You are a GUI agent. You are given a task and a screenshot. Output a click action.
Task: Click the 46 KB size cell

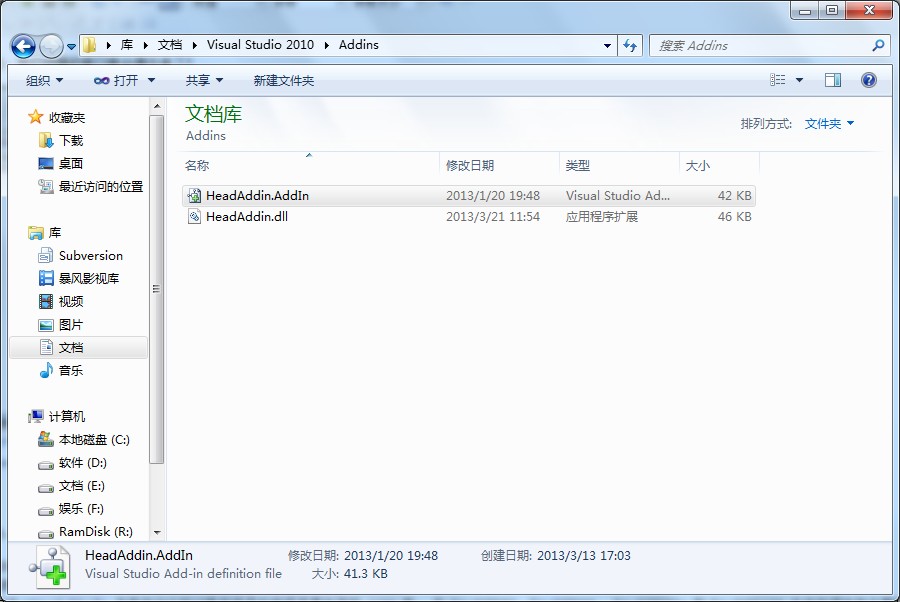tap(734, 216)
